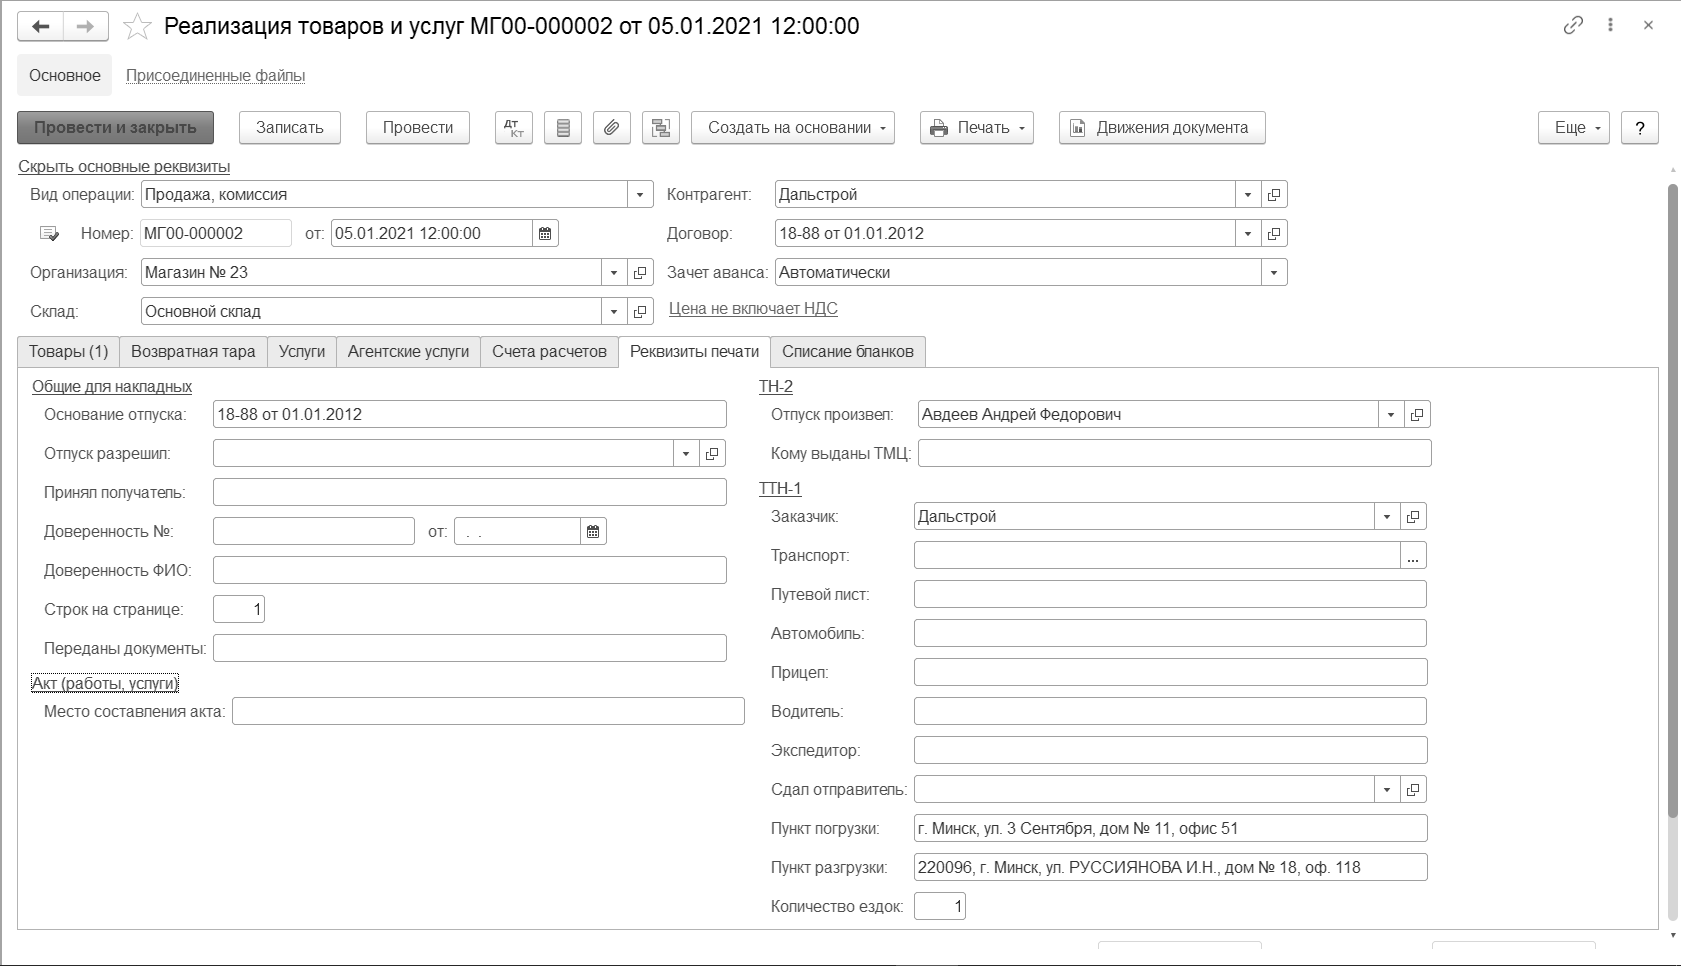The width and height of the screenshot is (1681, 966).
Task: Focus the Место составления акта field
Action: (x=488, y=711)
